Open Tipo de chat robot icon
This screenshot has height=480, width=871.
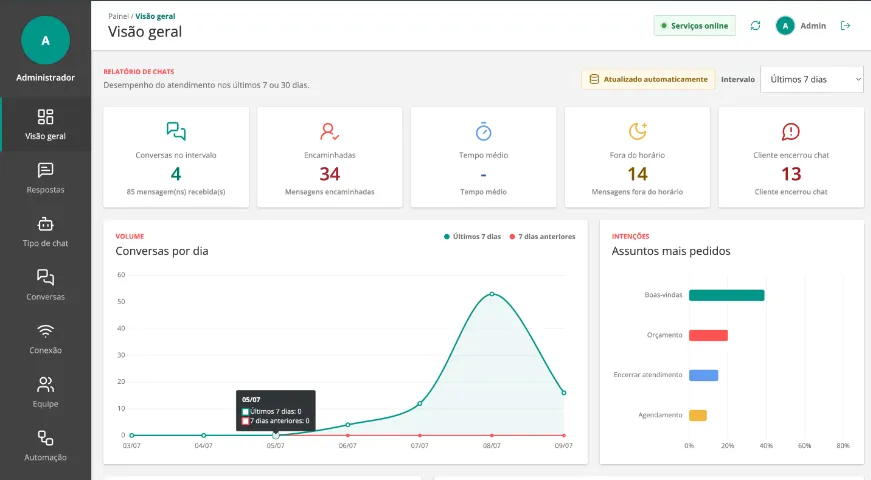click(46, 224)
